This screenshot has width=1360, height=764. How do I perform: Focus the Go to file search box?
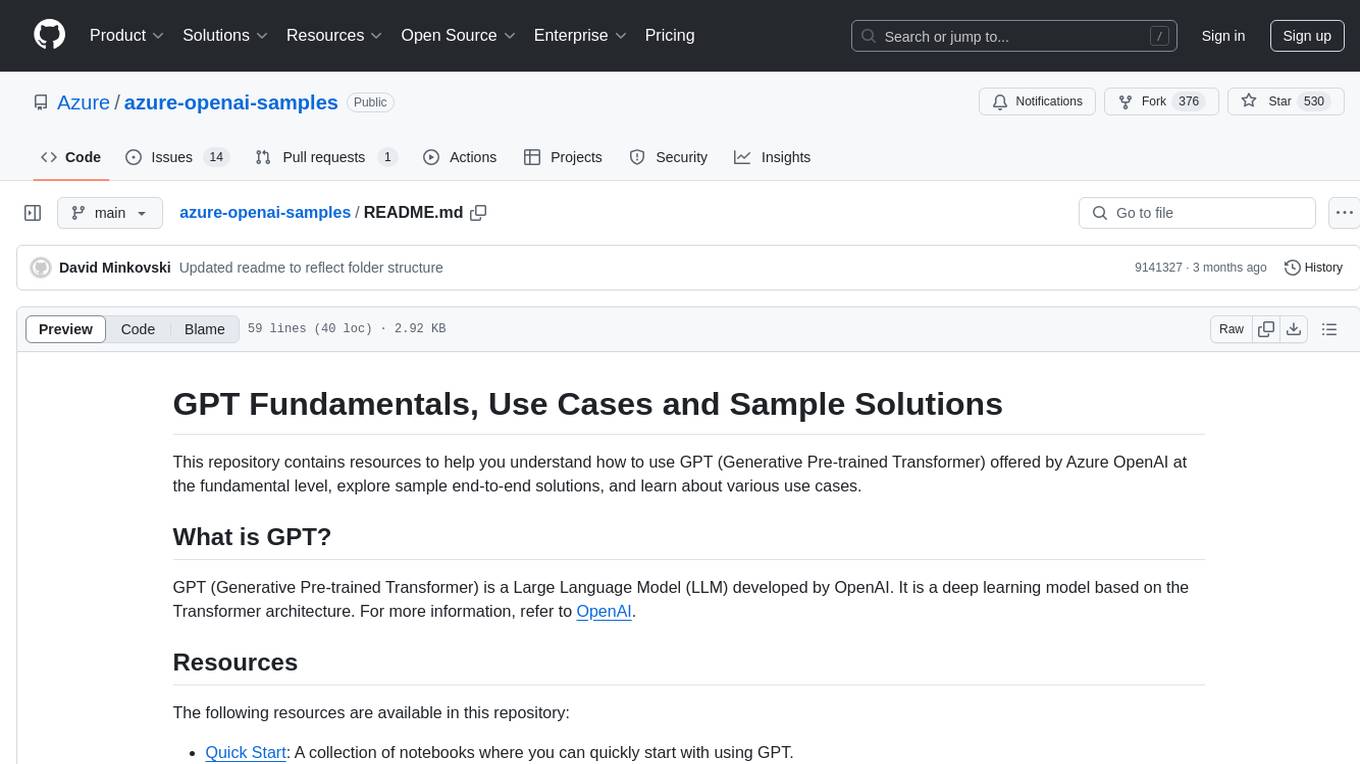(1197, 213)
